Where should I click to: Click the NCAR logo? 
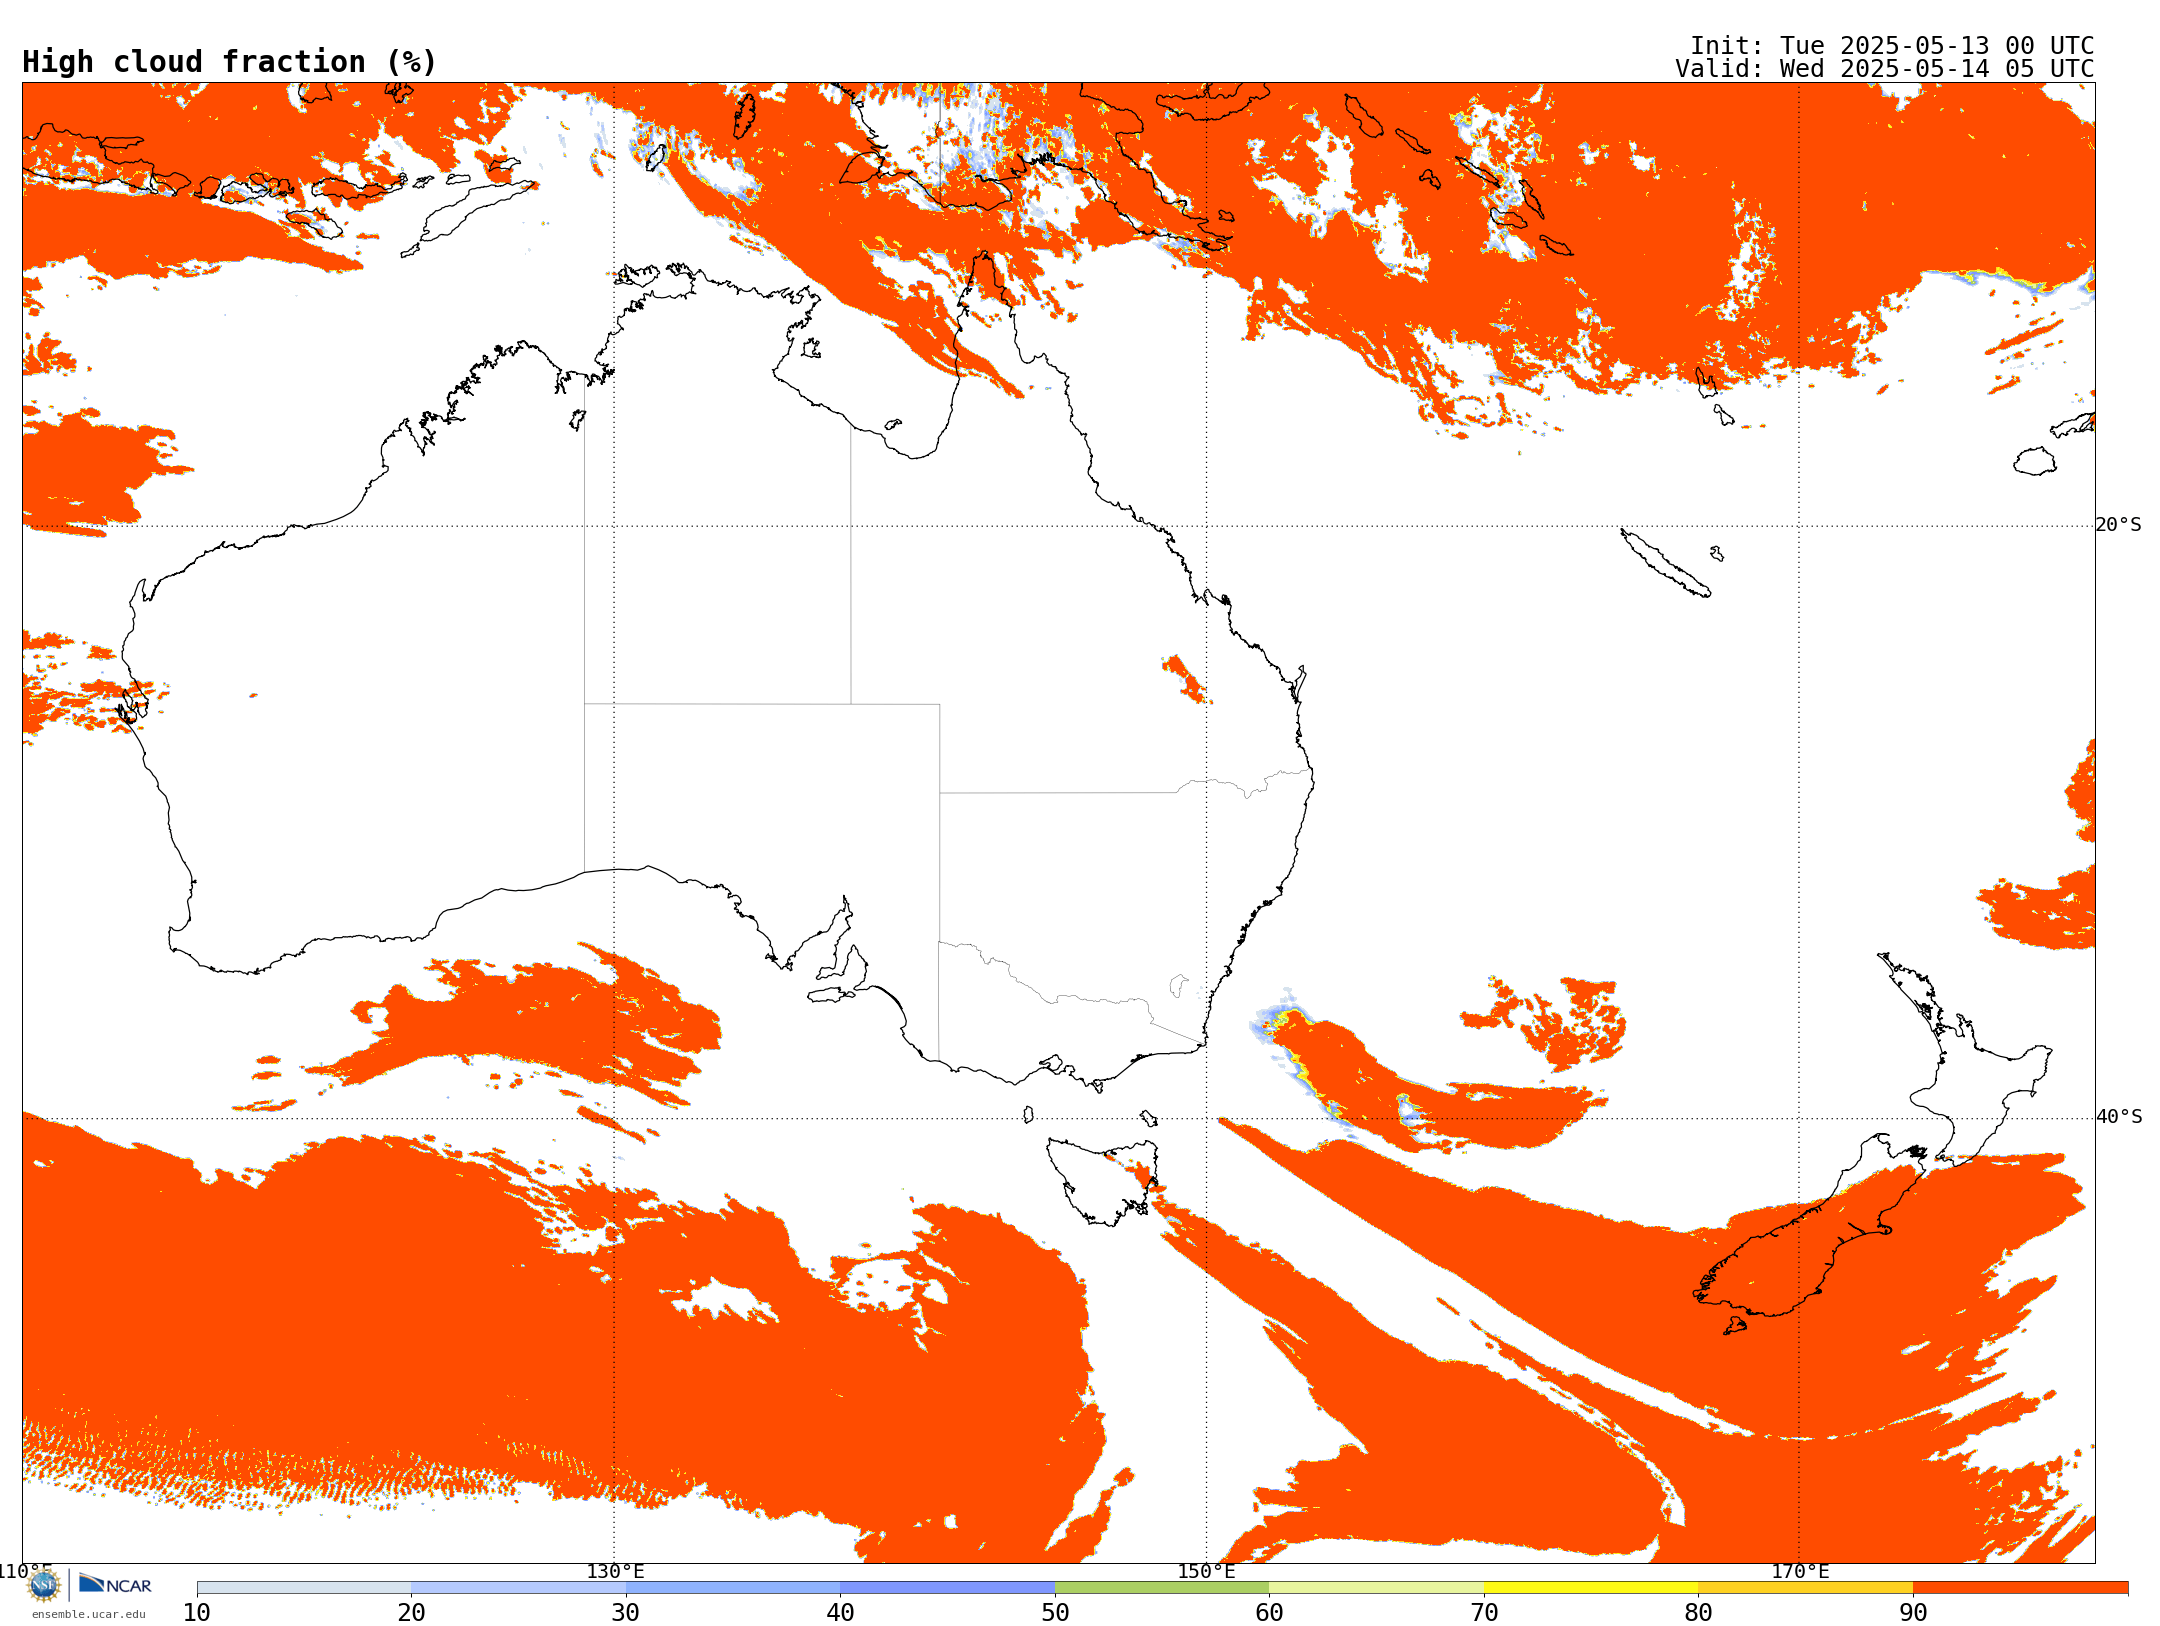(115, 1584)
